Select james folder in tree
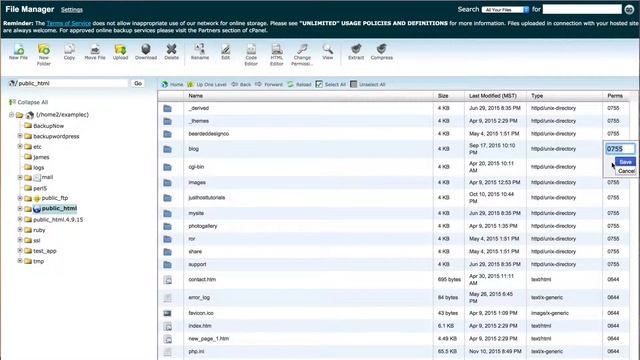This screenshot has height=360, width=640. point(41,157)
